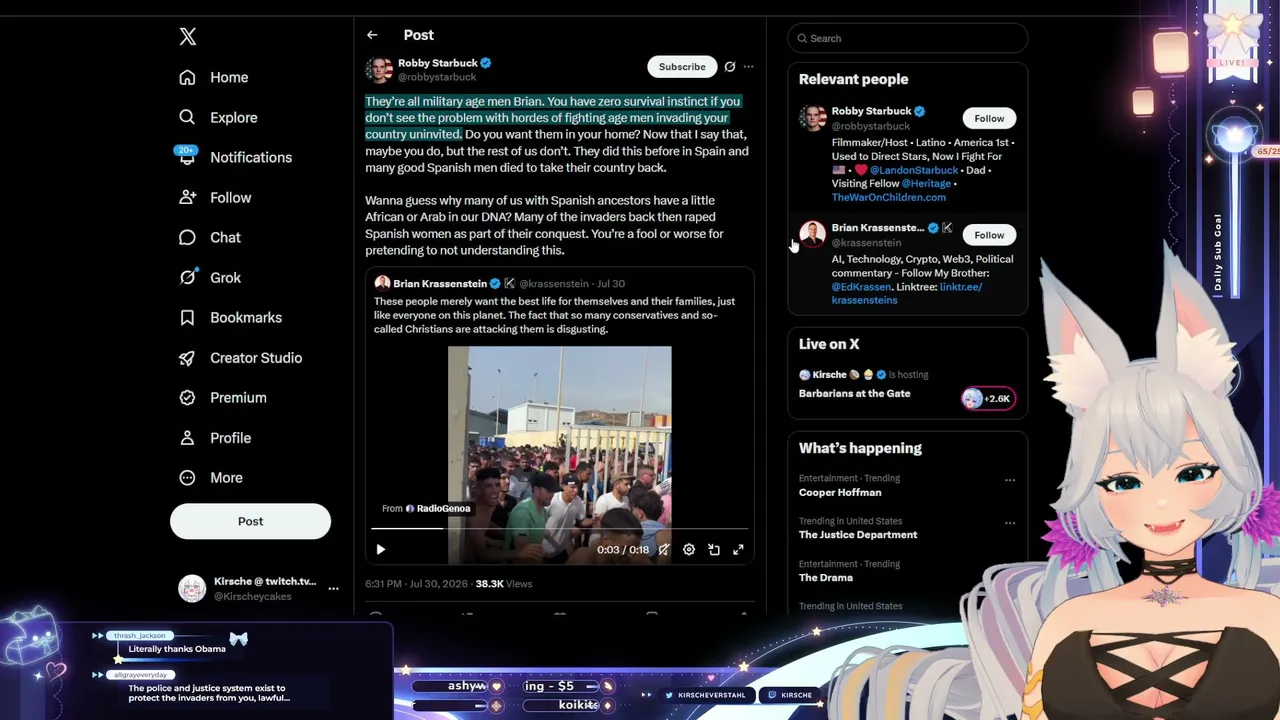Expand the video to fullscreen

click(x=738, y=549)
